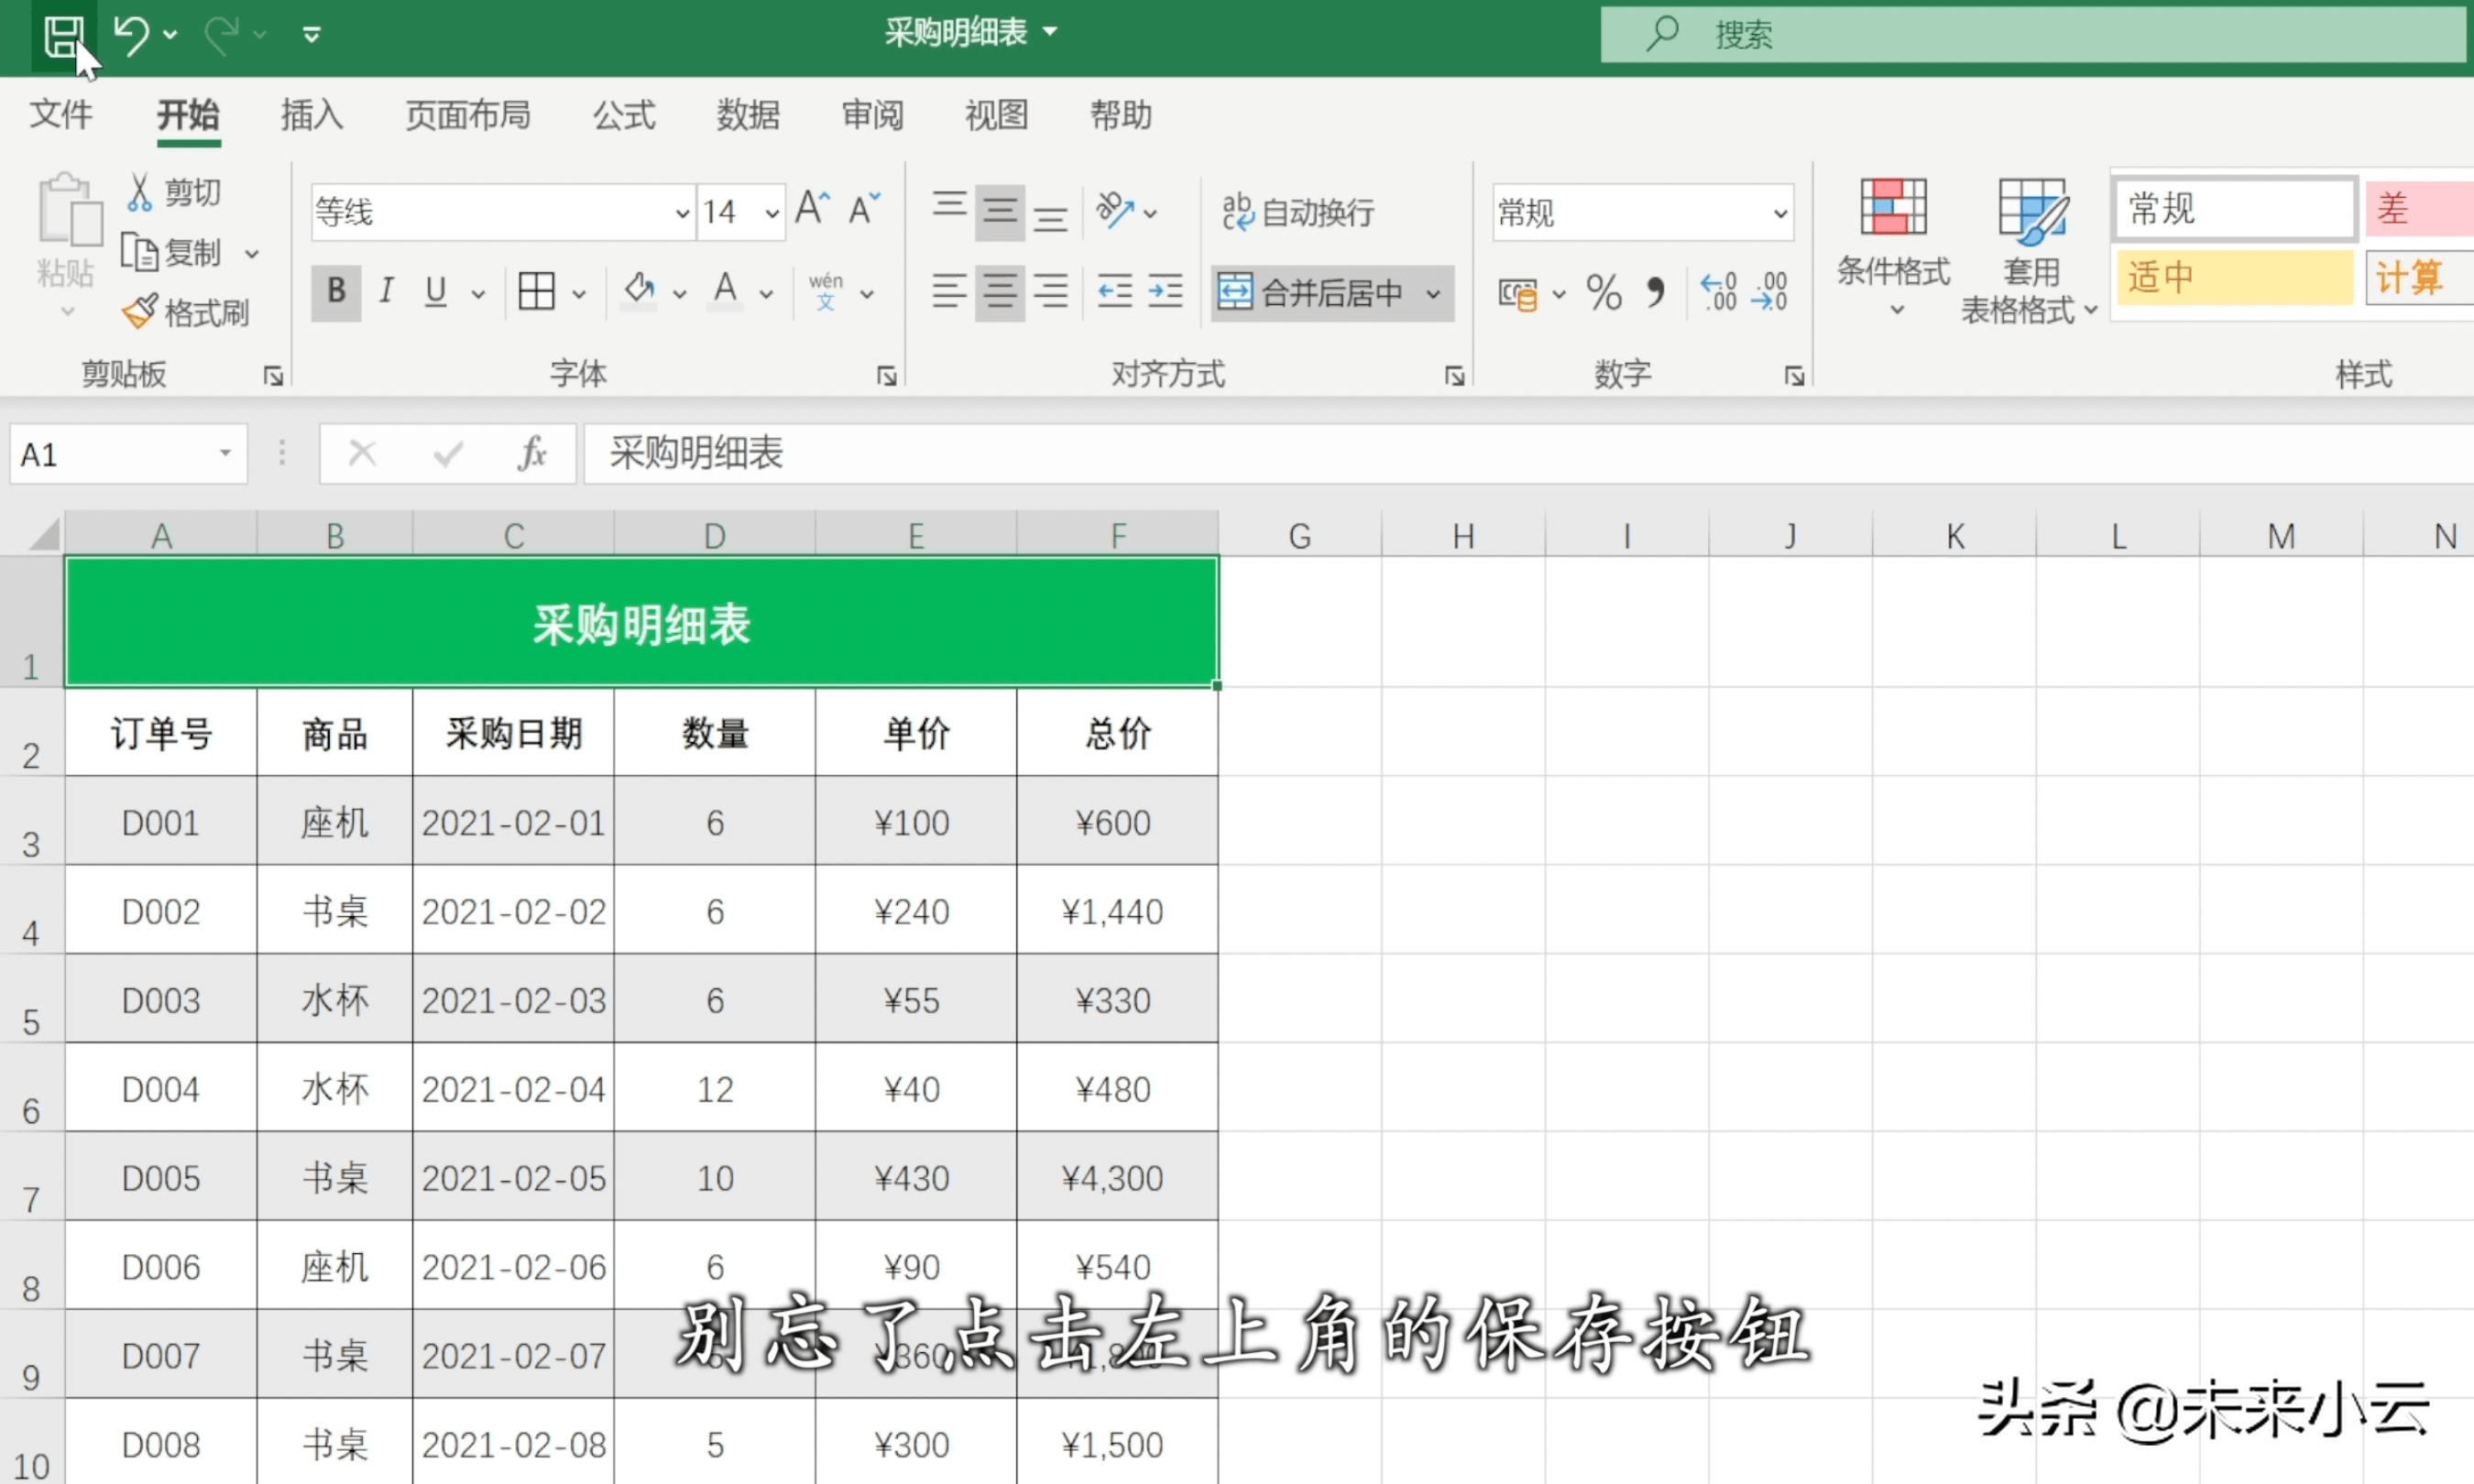2474x1484 pixels.
Task: Click the increase indent icon
Action: coord(1165,292)
